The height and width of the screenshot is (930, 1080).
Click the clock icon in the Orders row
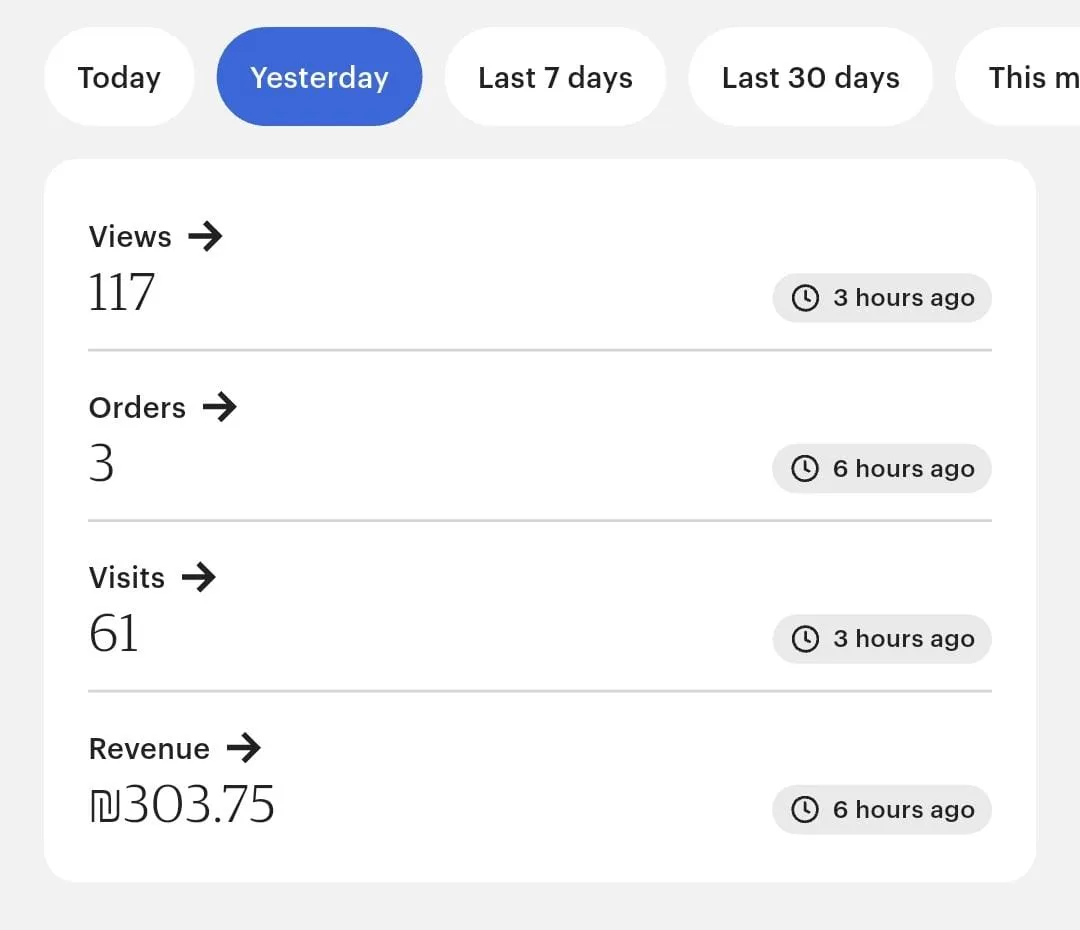pos(805,469)
